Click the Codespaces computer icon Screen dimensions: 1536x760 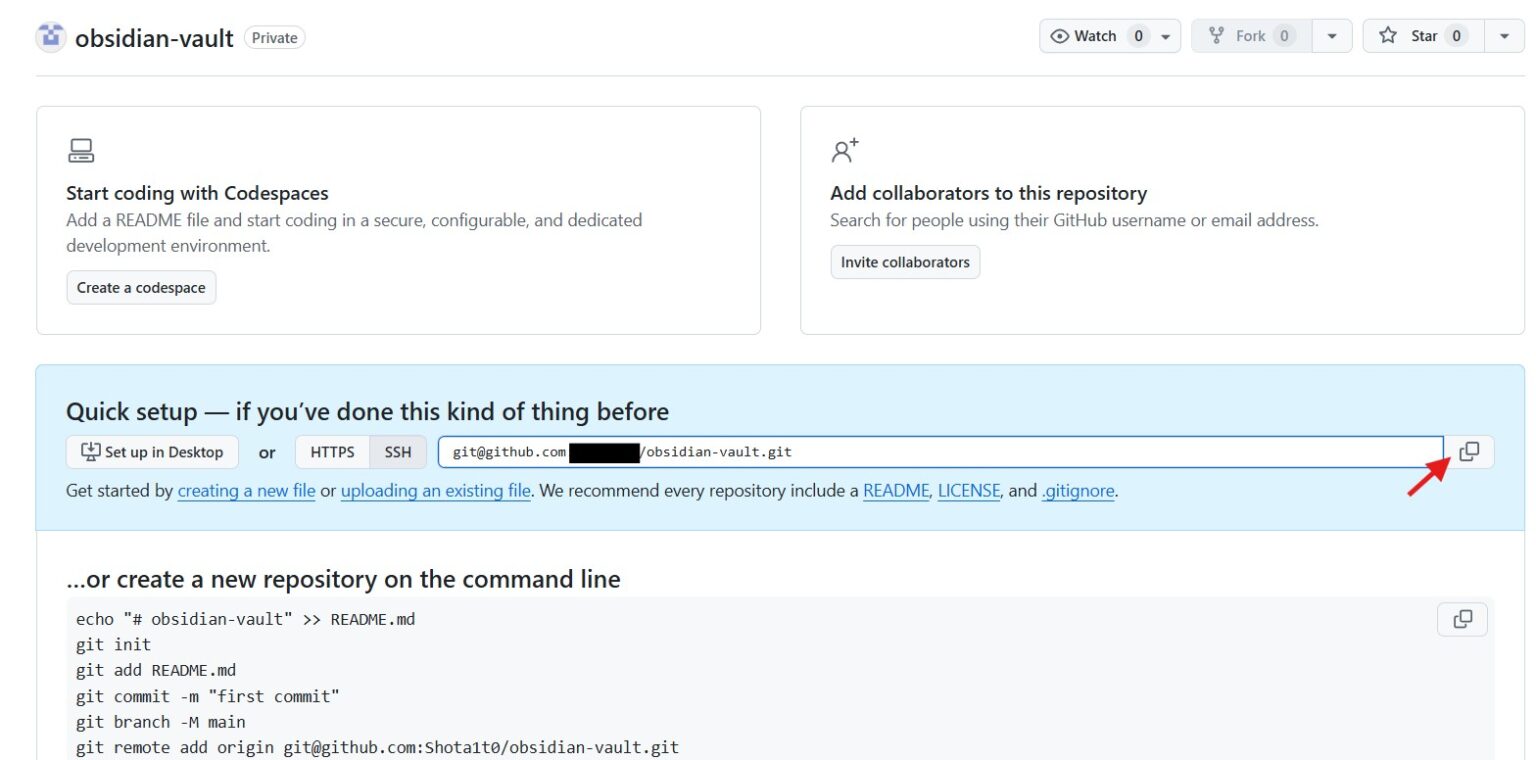(81, 150)
